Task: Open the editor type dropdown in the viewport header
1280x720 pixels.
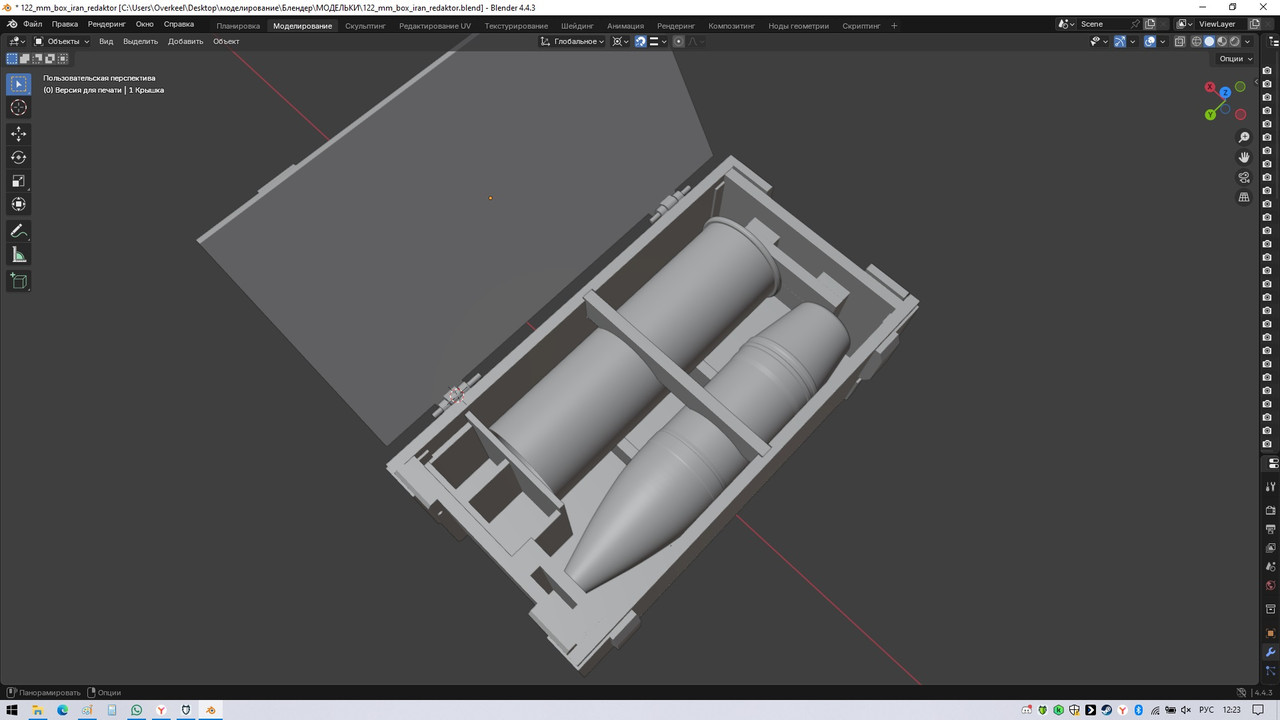Action: point(17,41)
